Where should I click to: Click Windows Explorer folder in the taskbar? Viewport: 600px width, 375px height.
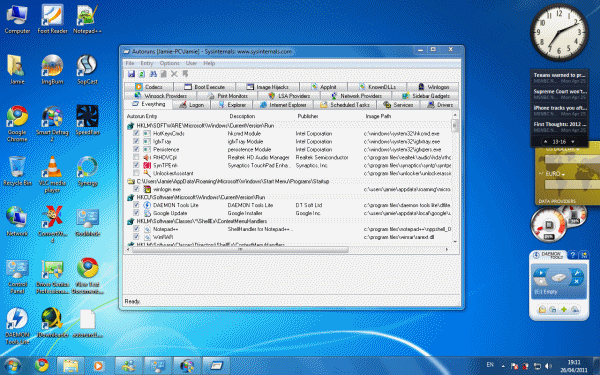point(70,365)
